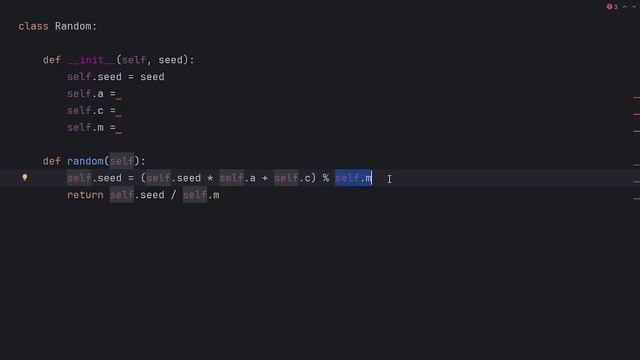Image resolution: width=640 pixels, height=360 pixels.
Task: Click 'self.m' at end of return line
Action: (x=201, y=195)
